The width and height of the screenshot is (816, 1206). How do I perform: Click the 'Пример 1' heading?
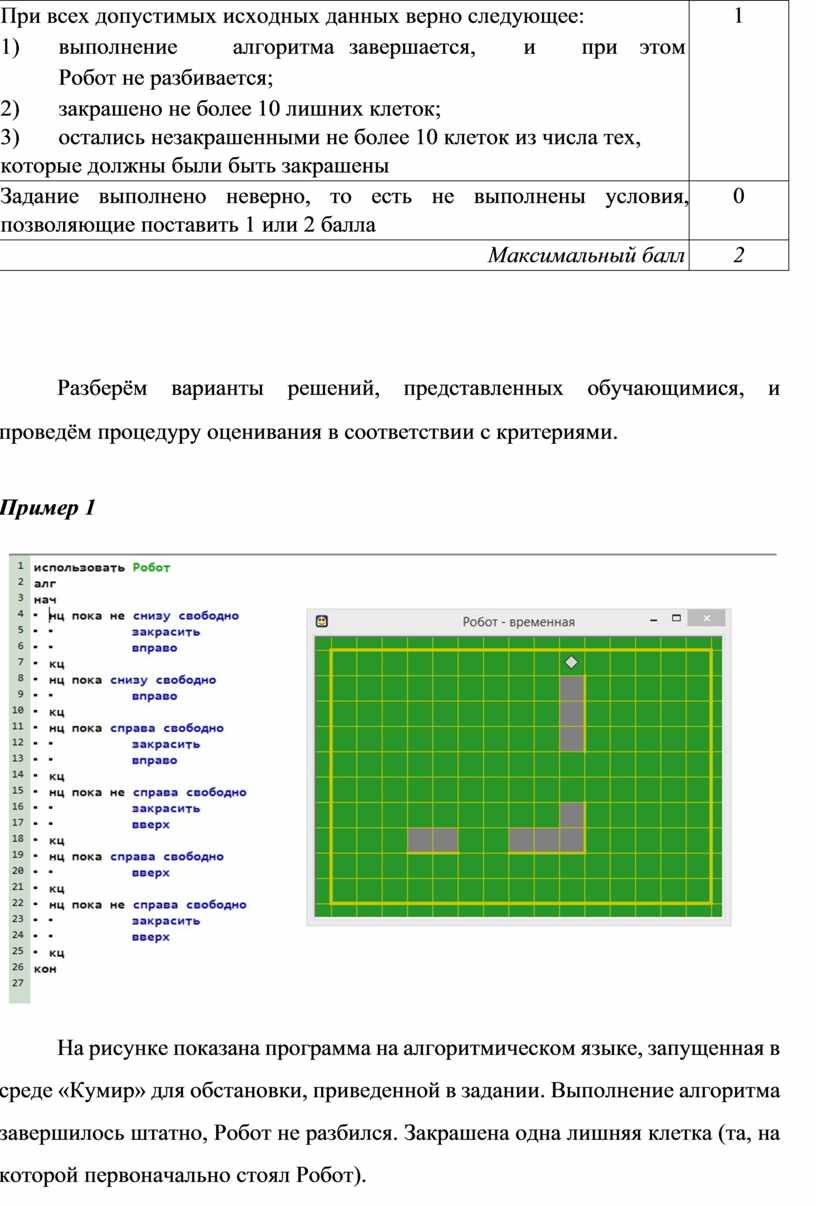pos(48,508)
